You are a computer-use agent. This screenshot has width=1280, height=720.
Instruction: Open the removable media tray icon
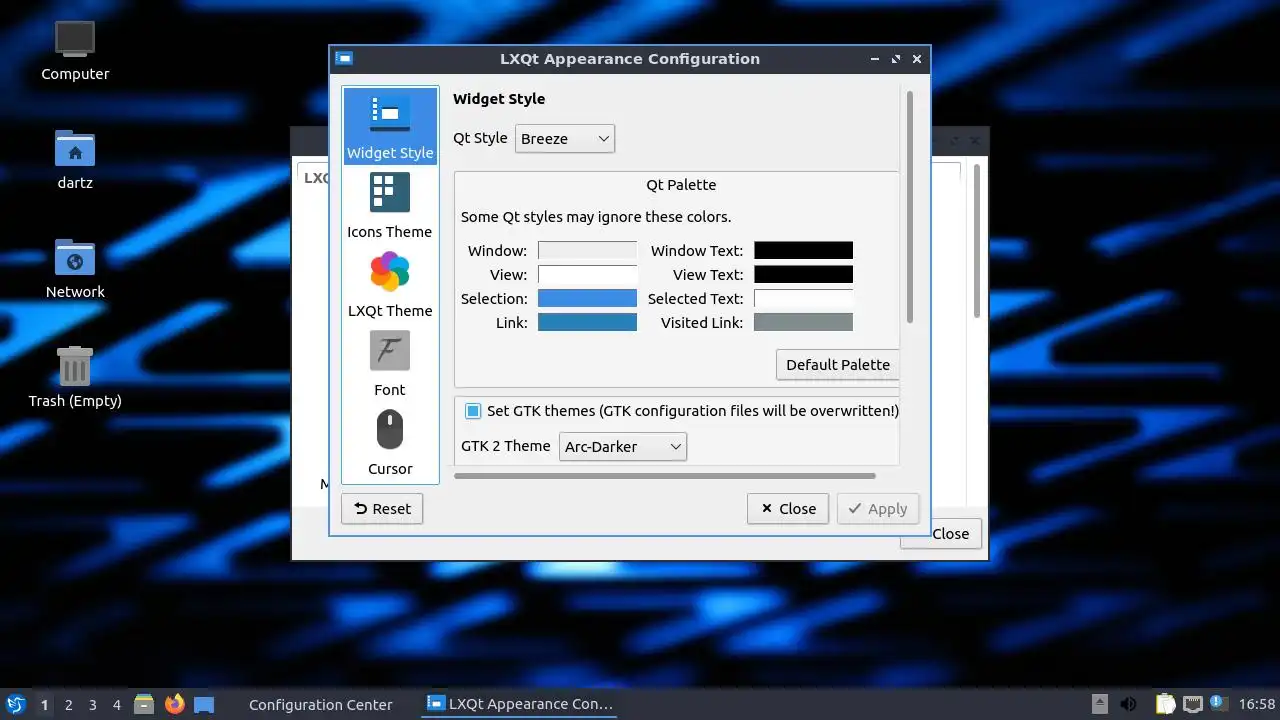(1099, 704)
